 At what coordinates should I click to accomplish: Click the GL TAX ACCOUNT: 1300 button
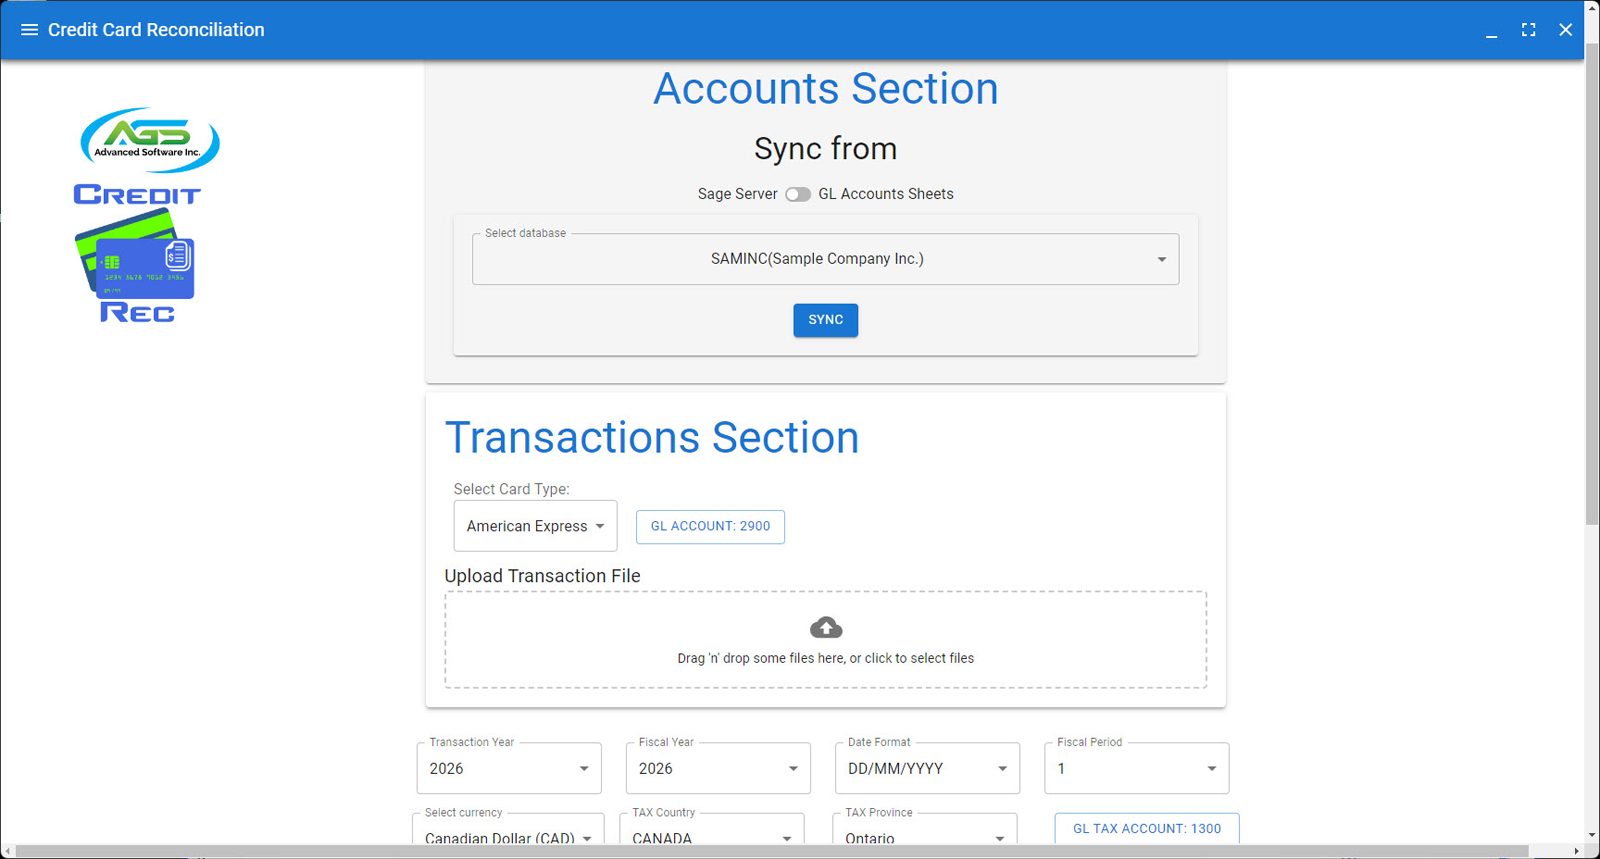click(1147, 829)
